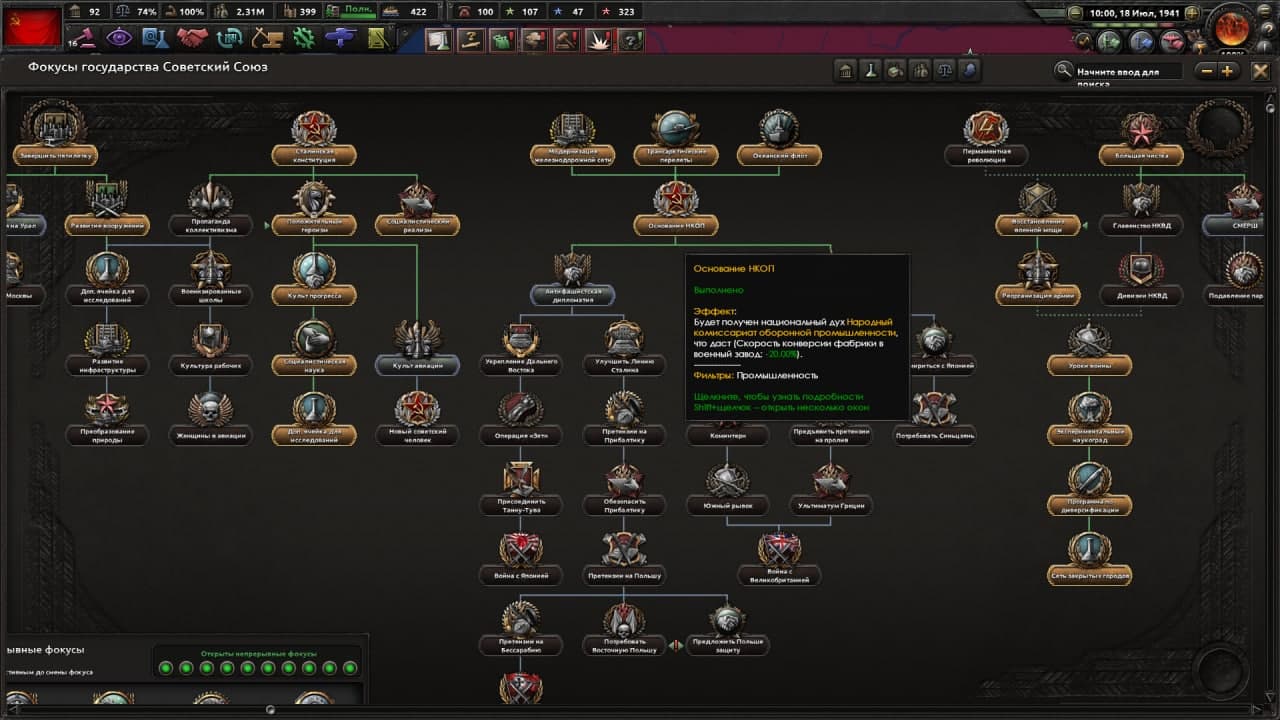Close the focus tree window
Viewport: 1280px width, 720px height.
[x=1261, y=71]
